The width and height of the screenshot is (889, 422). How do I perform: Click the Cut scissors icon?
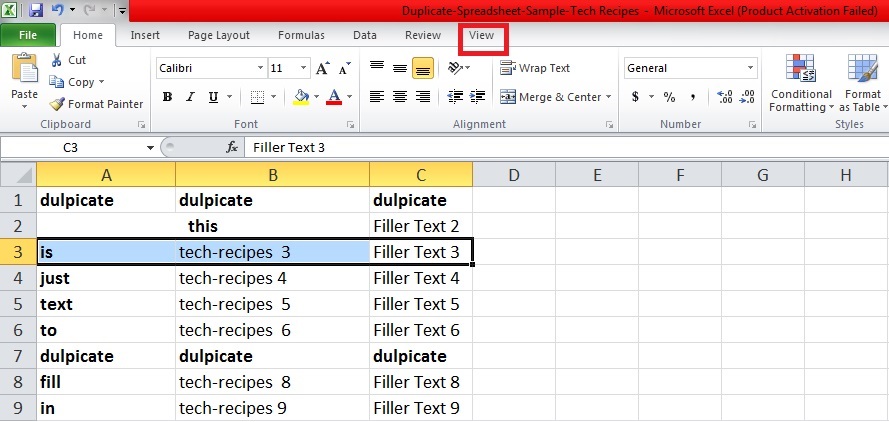[x=57, y=60]
